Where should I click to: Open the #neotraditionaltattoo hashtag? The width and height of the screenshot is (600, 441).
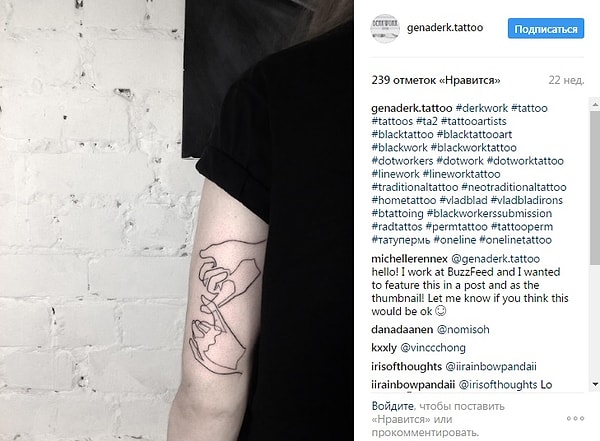[x=514, y=187]
